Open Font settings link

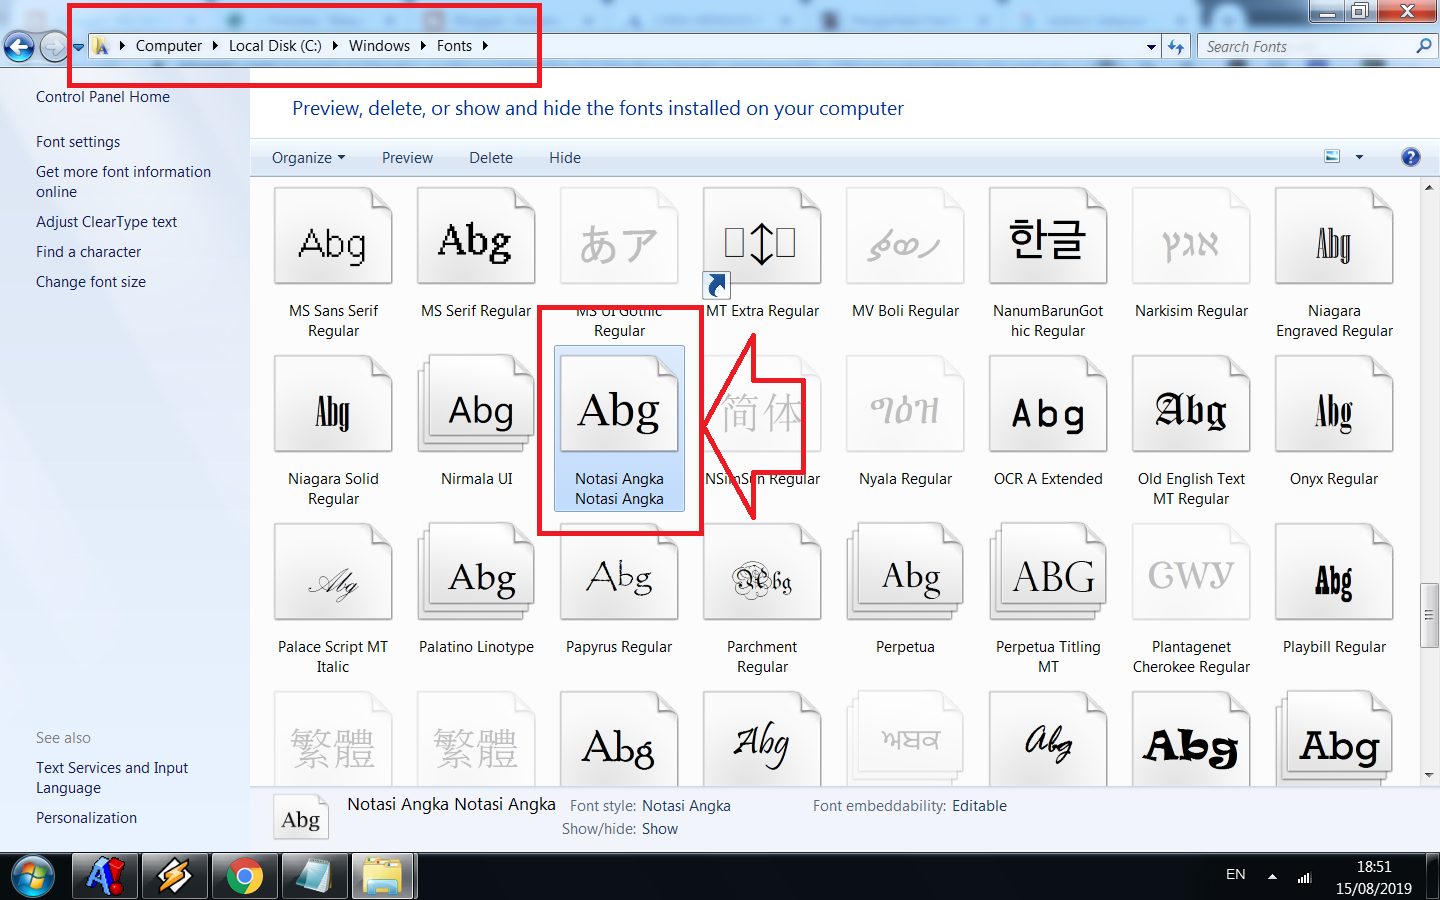click(78, 142)
